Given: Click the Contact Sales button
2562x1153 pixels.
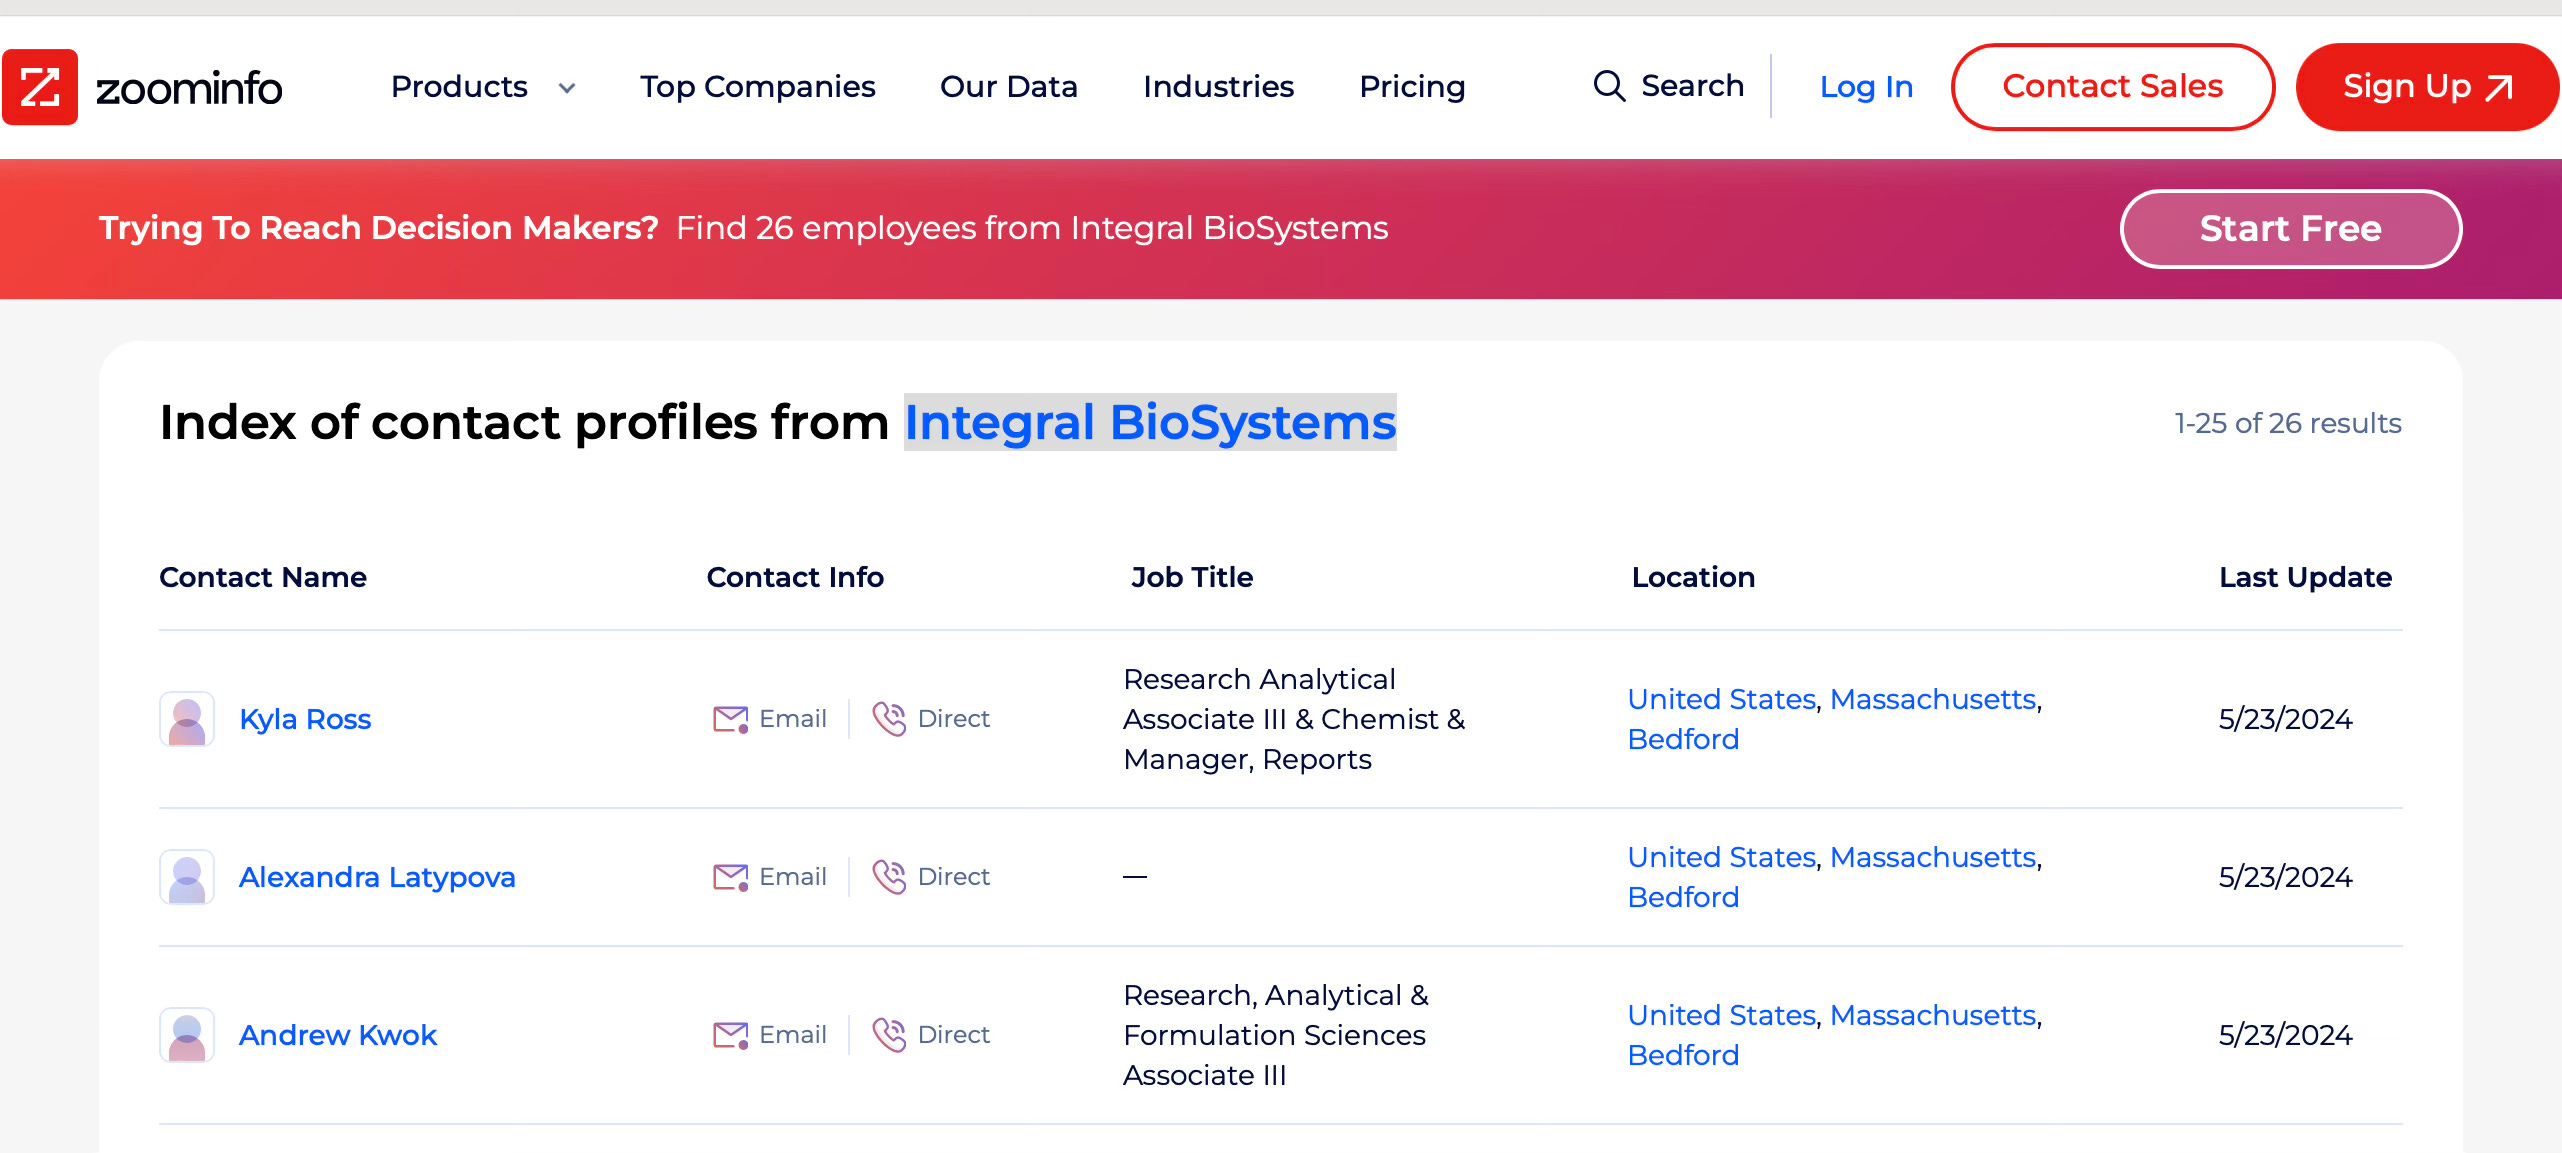Looking at the screenshot, I should [x=2113, y=86].
